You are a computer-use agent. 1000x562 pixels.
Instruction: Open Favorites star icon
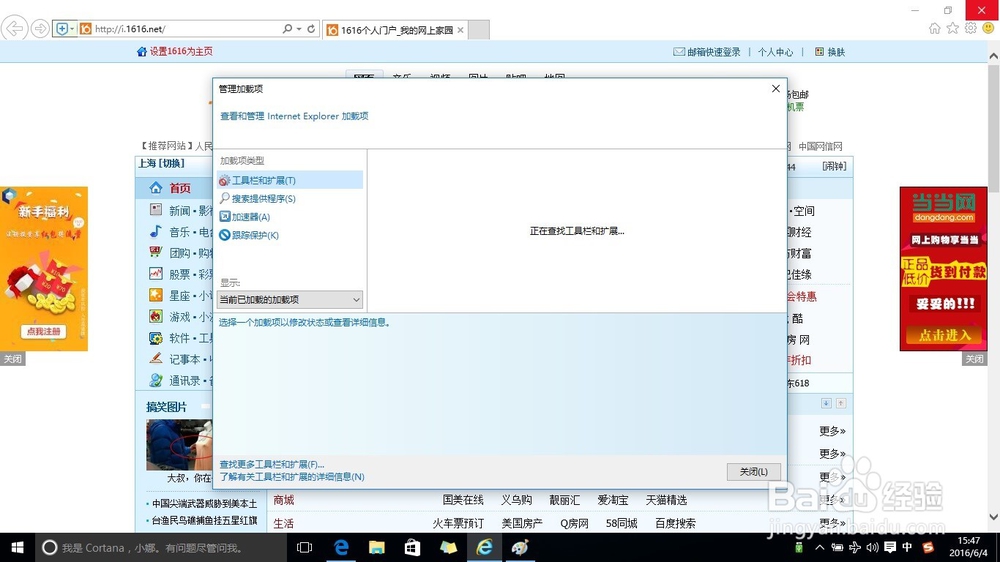tap(952, 28)
